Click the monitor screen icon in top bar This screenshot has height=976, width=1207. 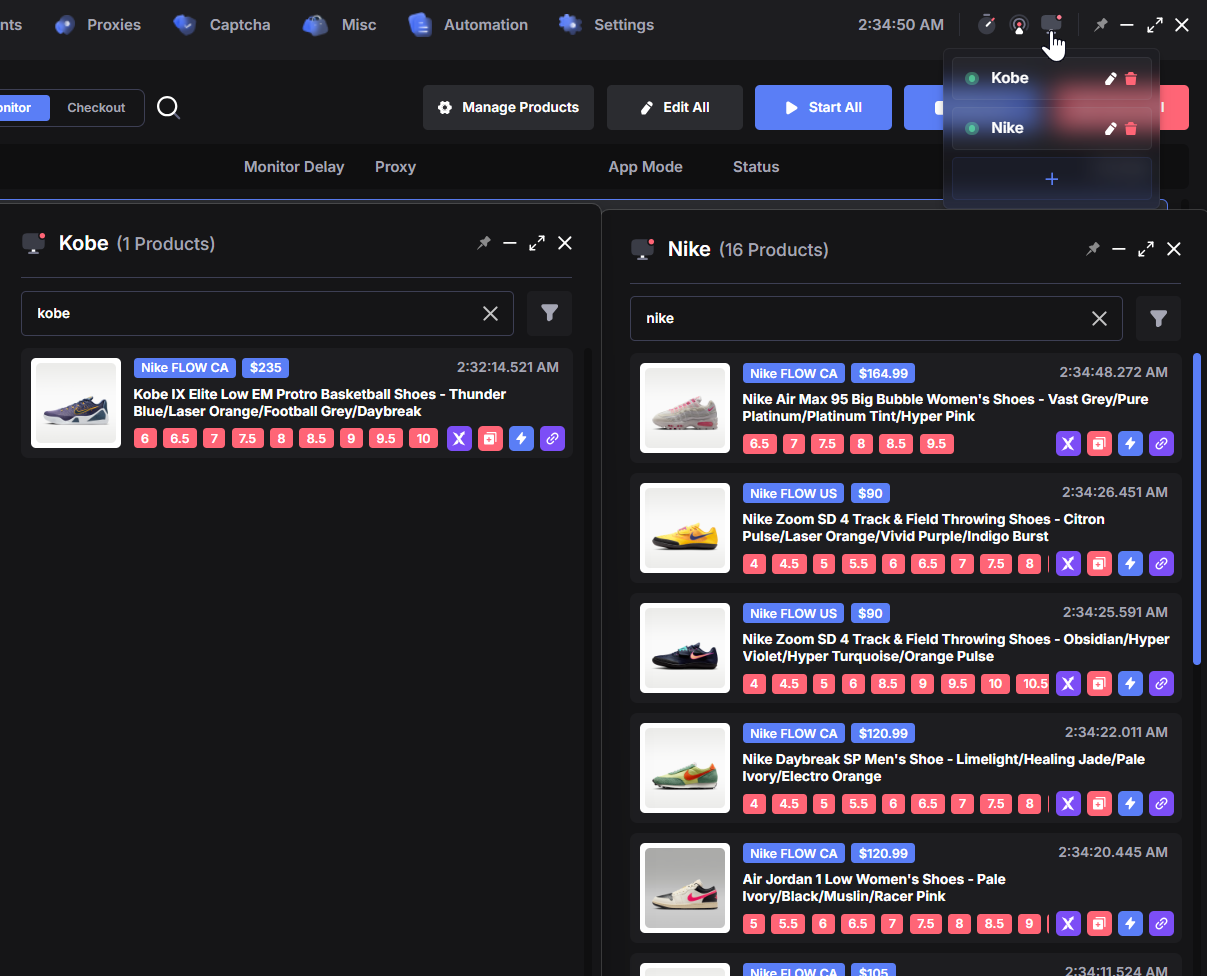[1051, 23]
